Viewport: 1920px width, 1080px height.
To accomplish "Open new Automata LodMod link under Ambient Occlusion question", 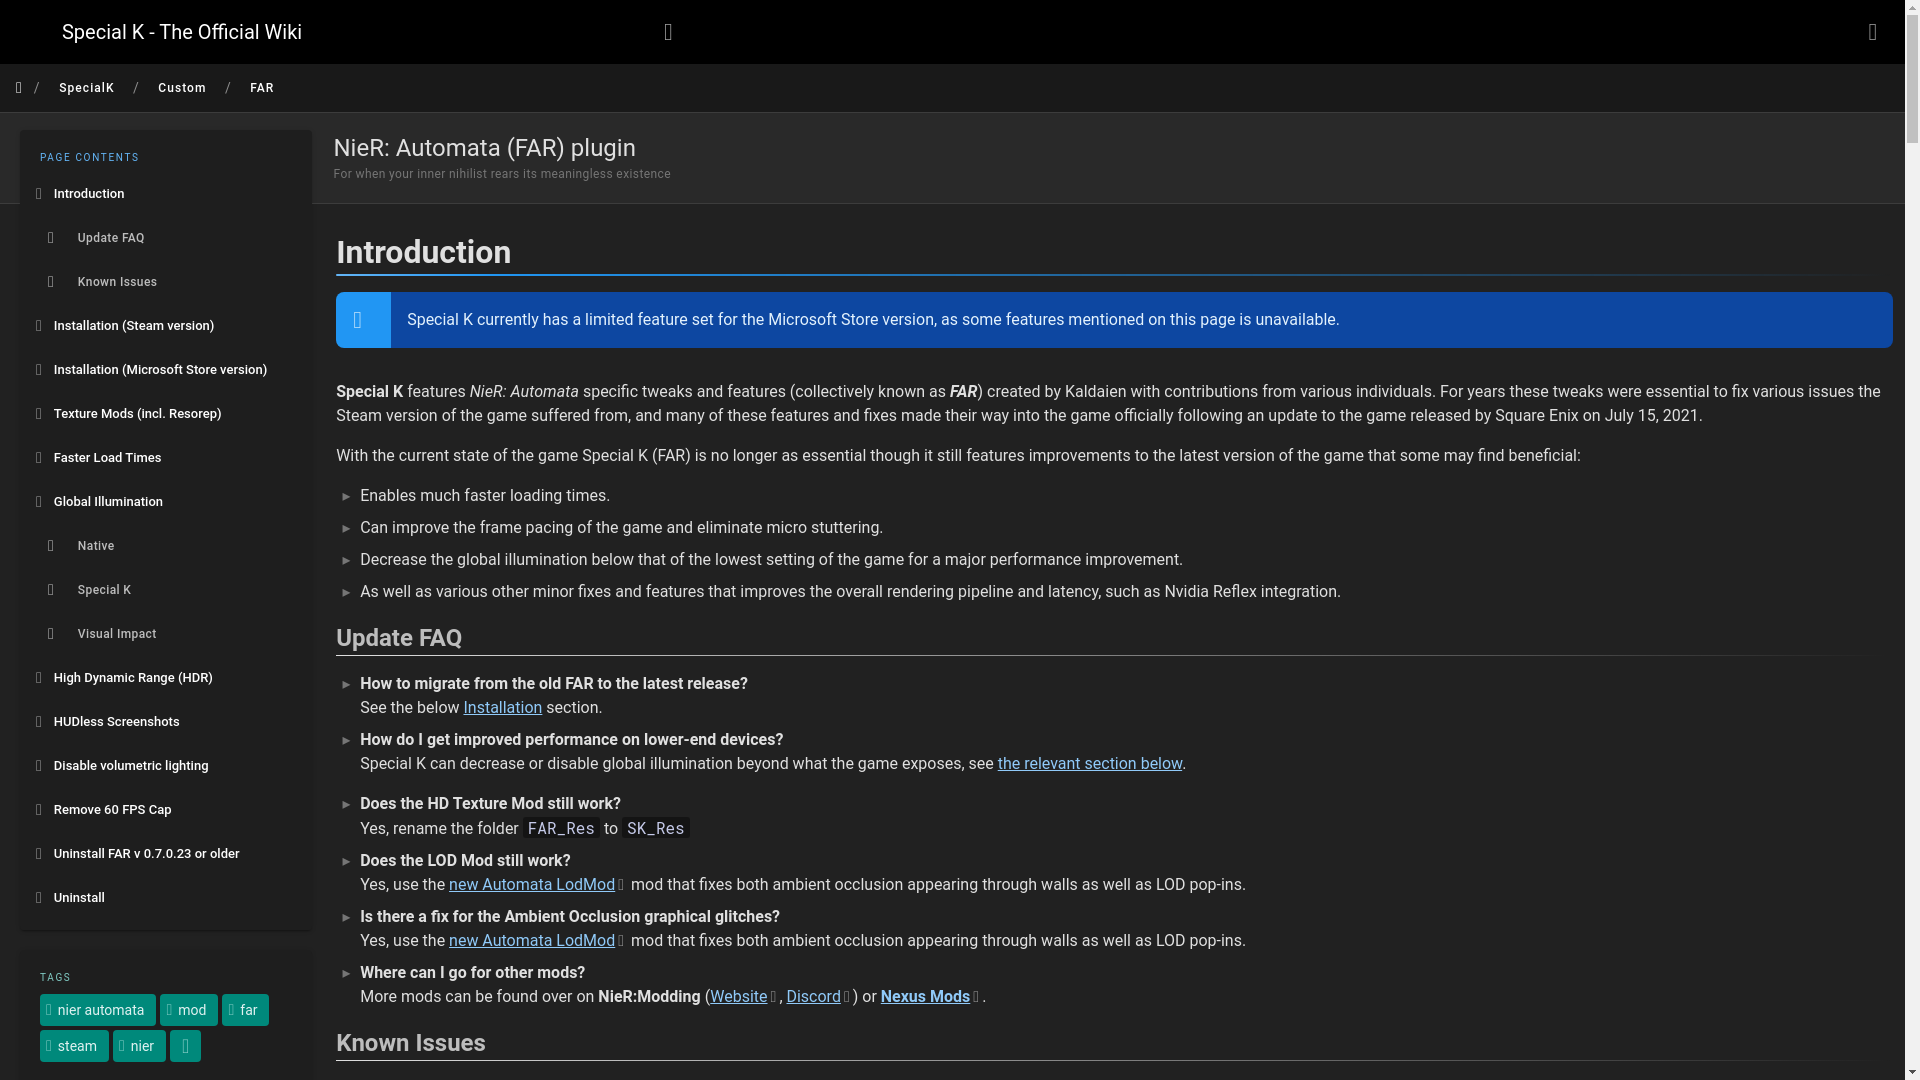I will tap(532, 941).
